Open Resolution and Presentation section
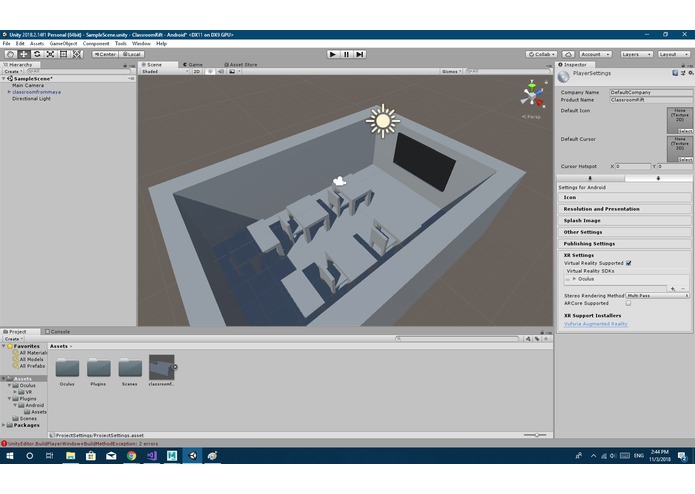This screenshot has height=494, width=695. pyautogui.click(x=624, y=209)
